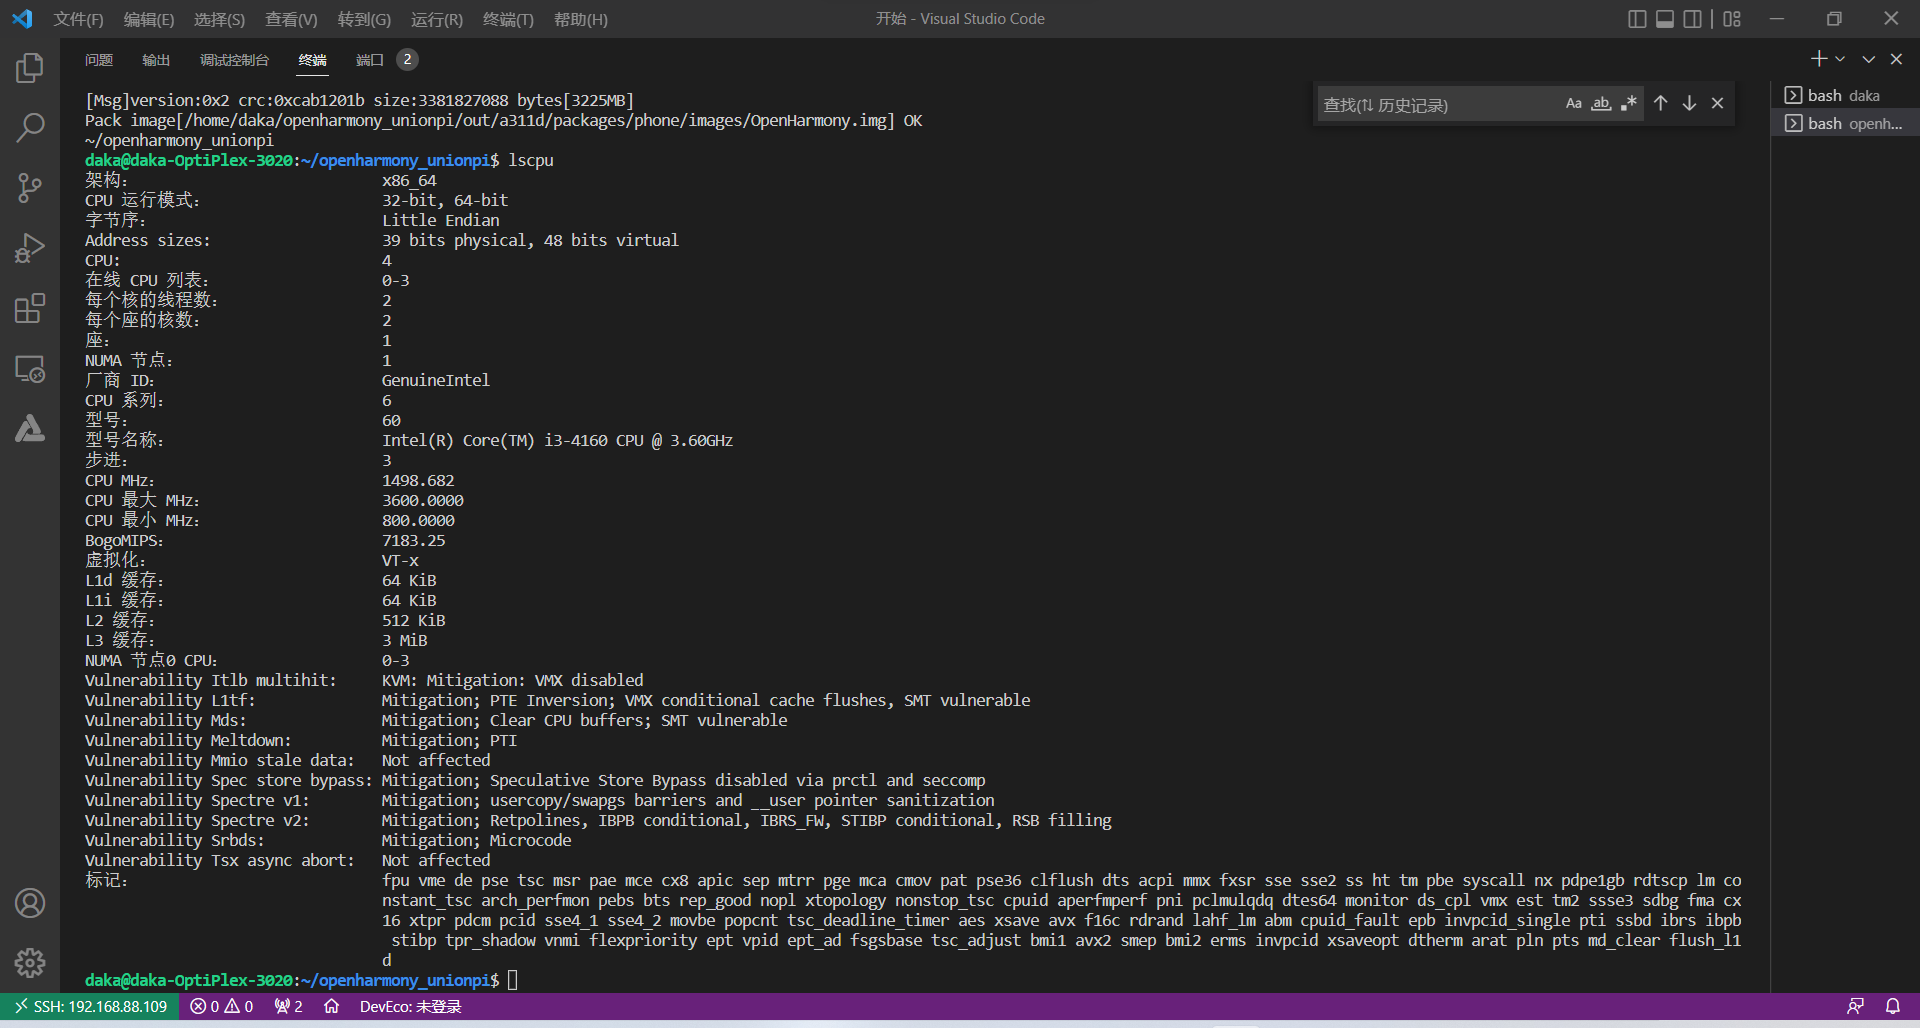This screenshot has width=1920, height=1028.
Task: Open the Remote Explorer view
Action: pos(30,369)
